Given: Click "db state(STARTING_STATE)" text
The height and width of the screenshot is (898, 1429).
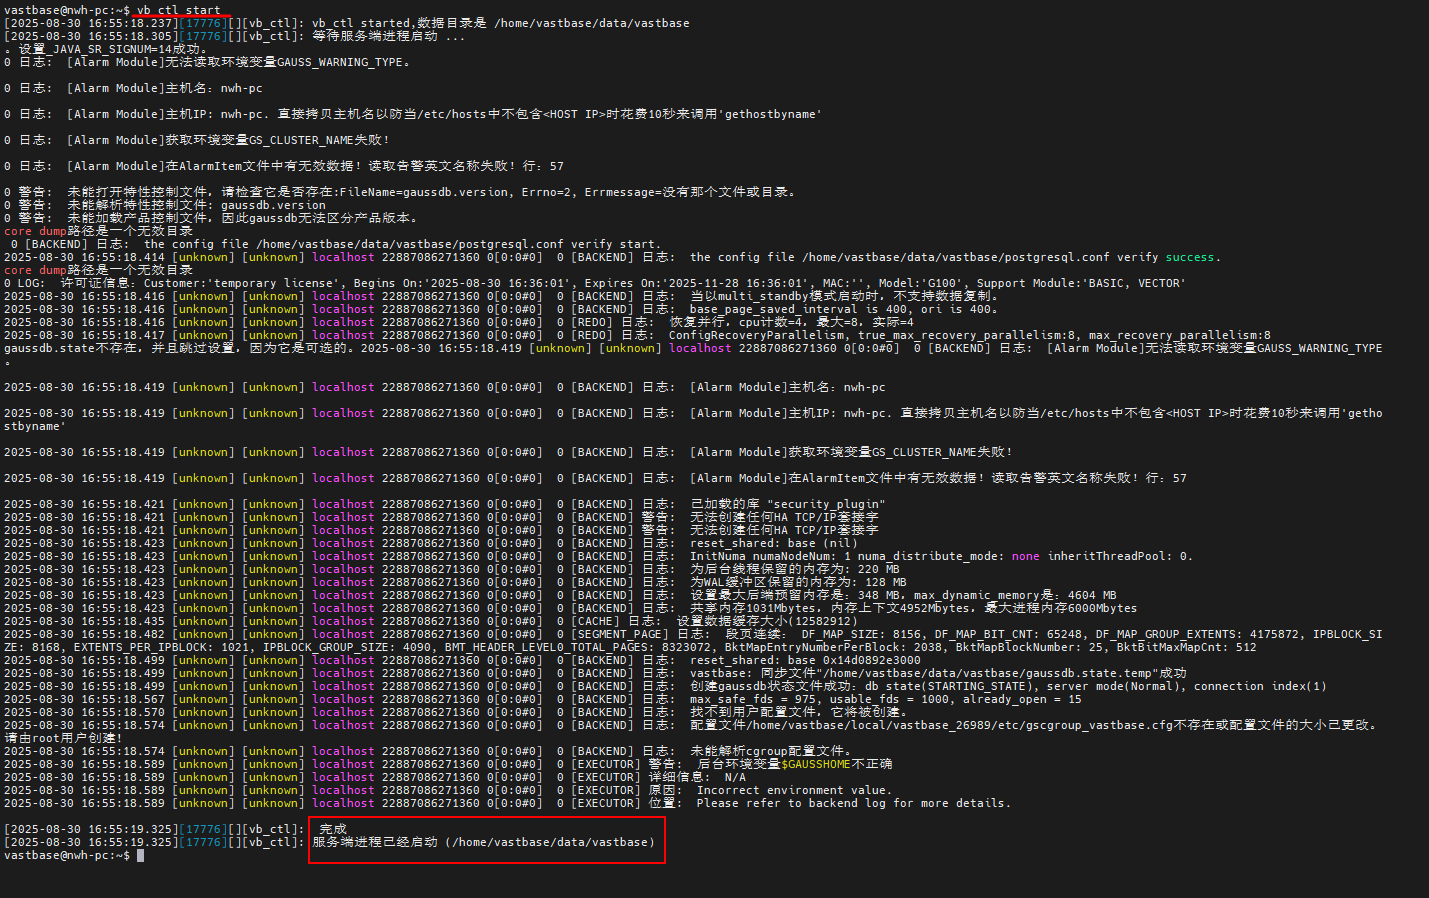Looking at the screenshot, I should [x=949, y=686].
